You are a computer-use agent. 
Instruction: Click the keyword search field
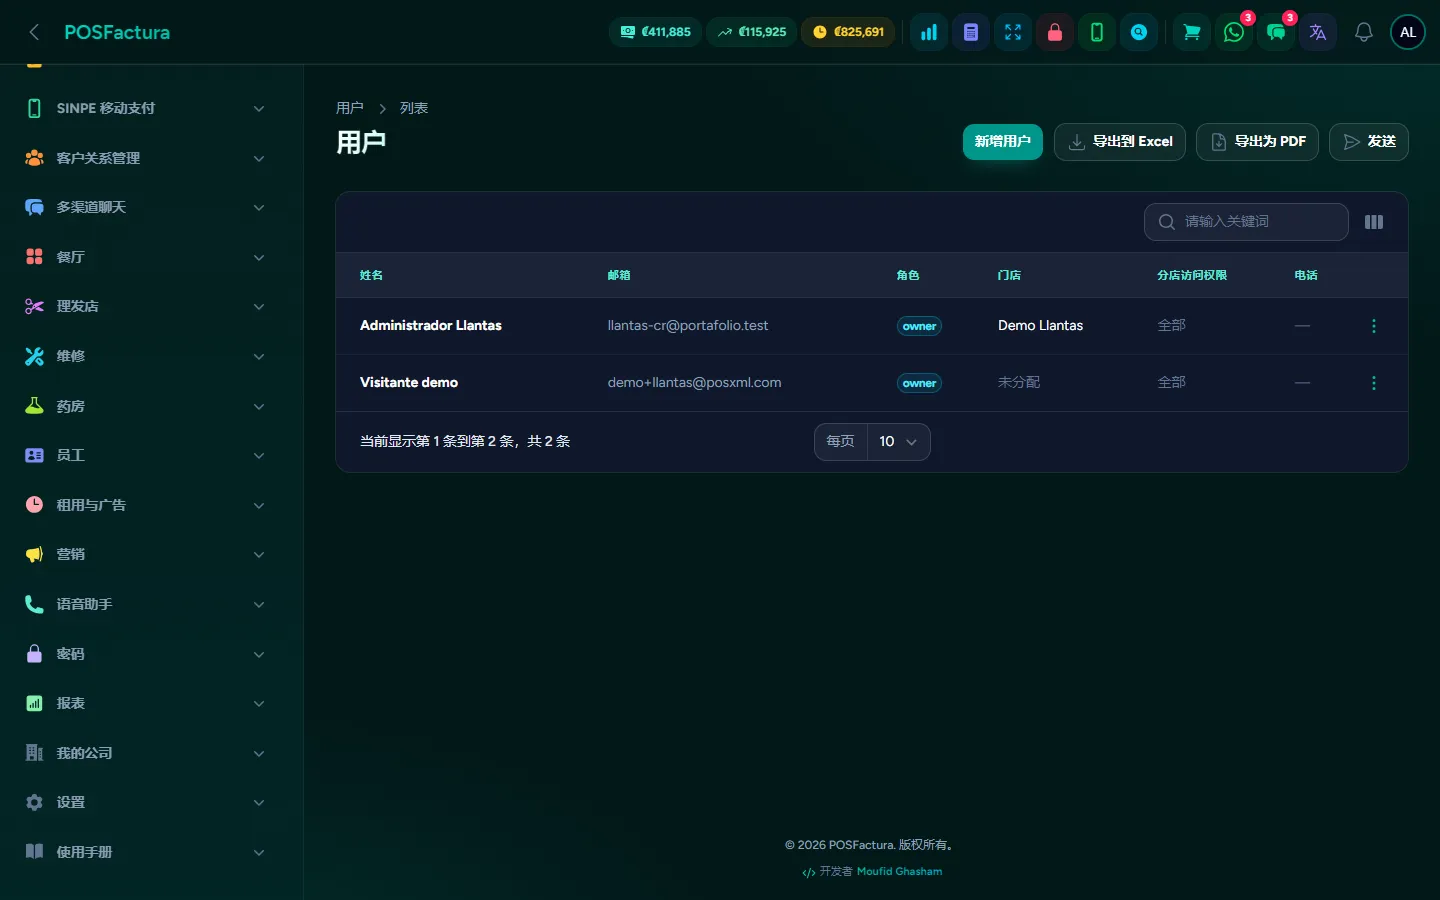point(1246,222)
